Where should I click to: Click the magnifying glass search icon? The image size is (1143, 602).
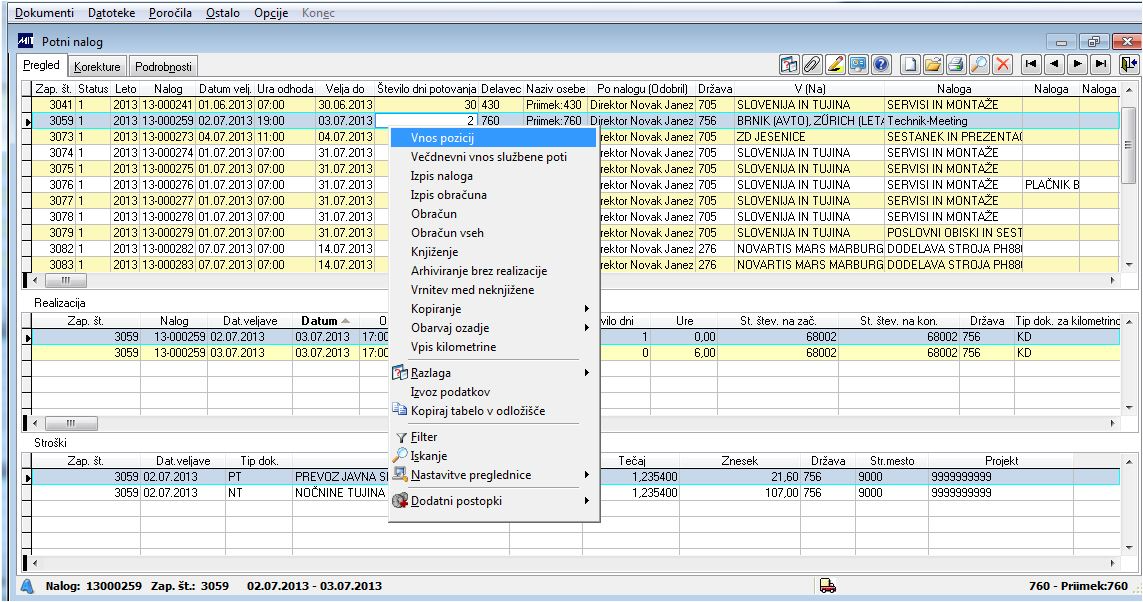point(979,65)
